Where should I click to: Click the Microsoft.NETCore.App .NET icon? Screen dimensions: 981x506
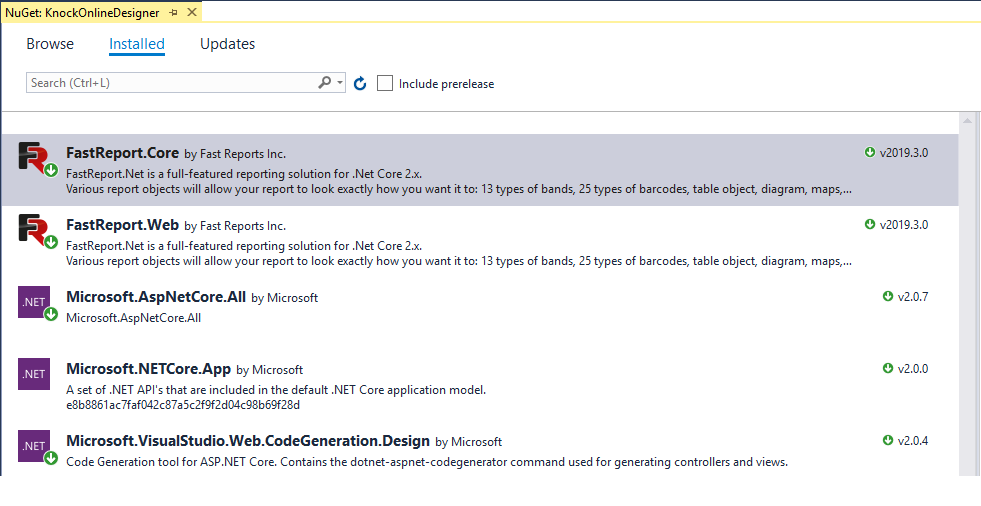pos(34,373)
